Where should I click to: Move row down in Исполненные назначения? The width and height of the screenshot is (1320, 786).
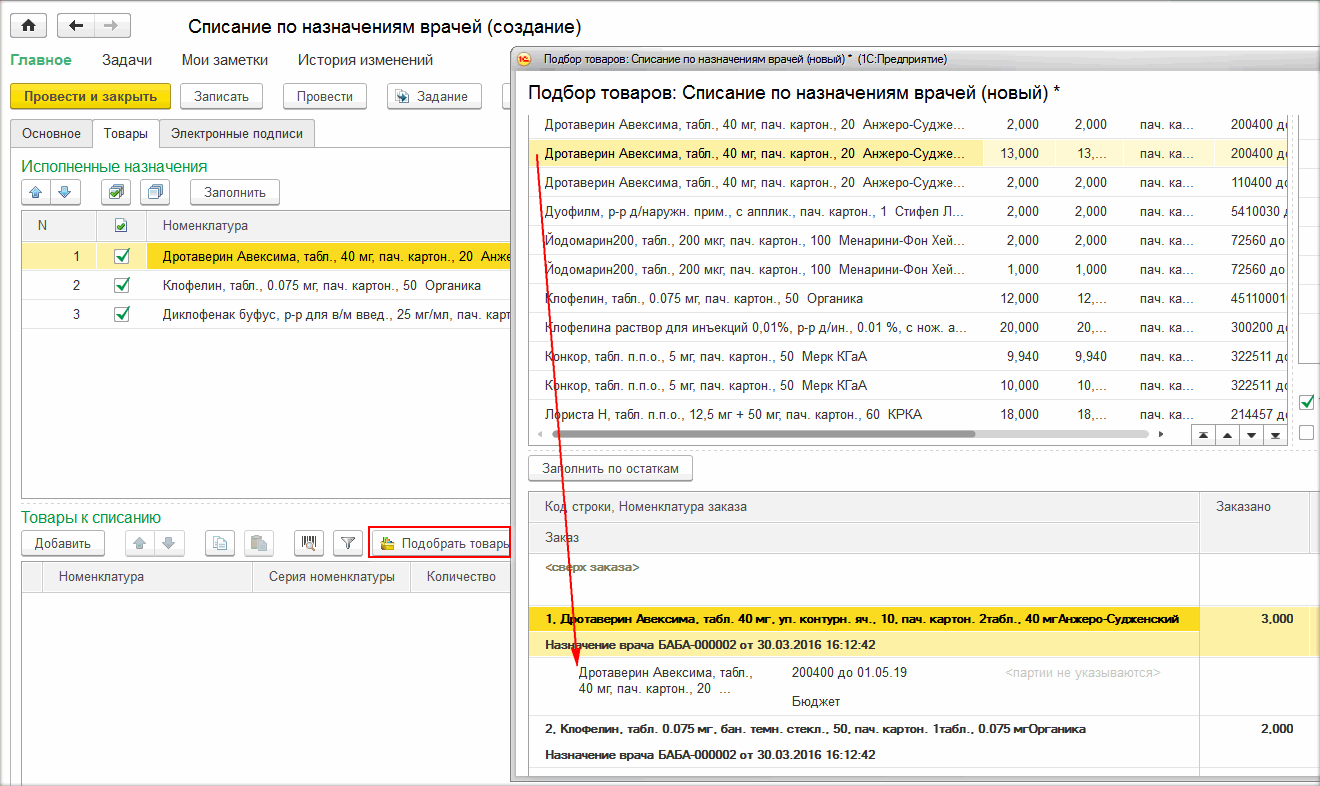coord(64,192)
